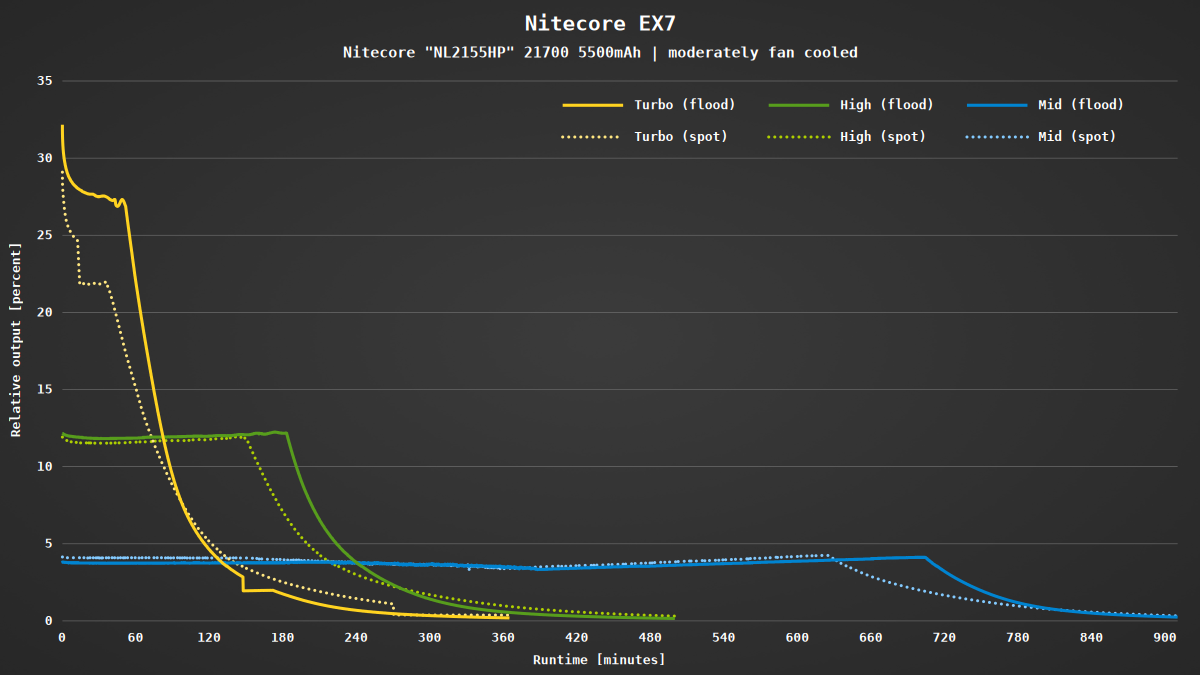Select the Relative output [percent] axis label
This screenshot has width=1200, height=675.
click(x=16, y=340)
